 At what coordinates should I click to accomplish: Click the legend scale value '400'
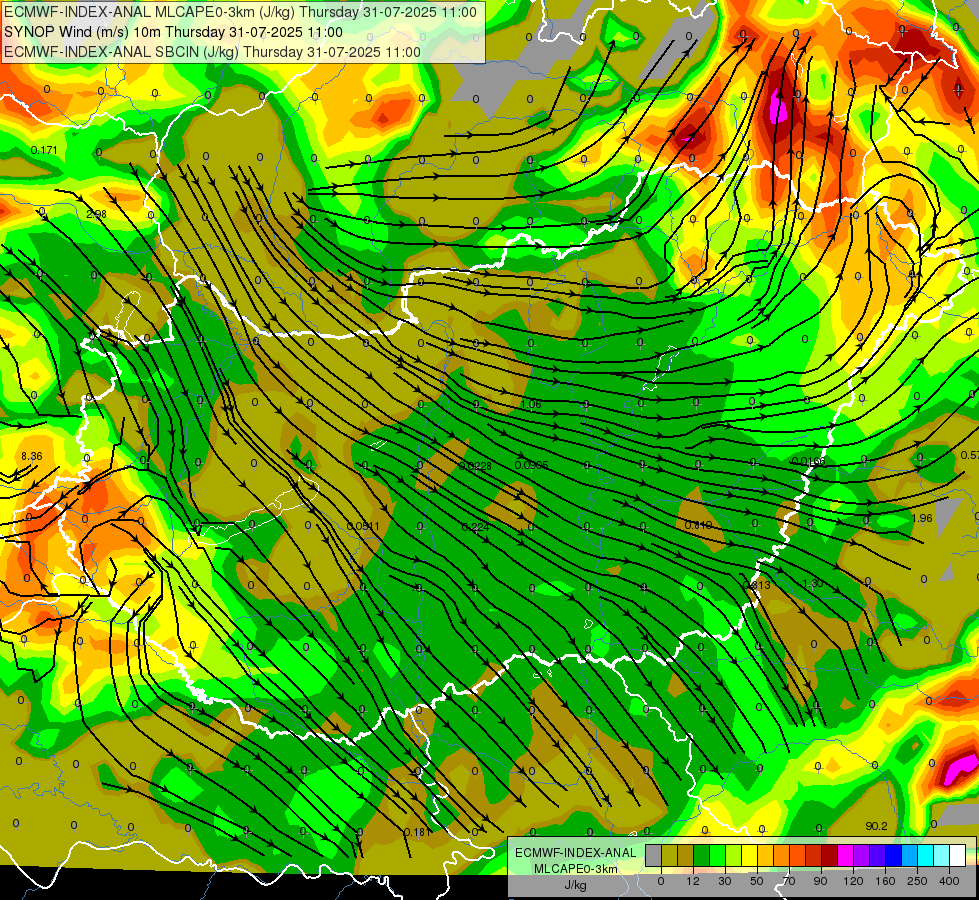pos(949,881)
